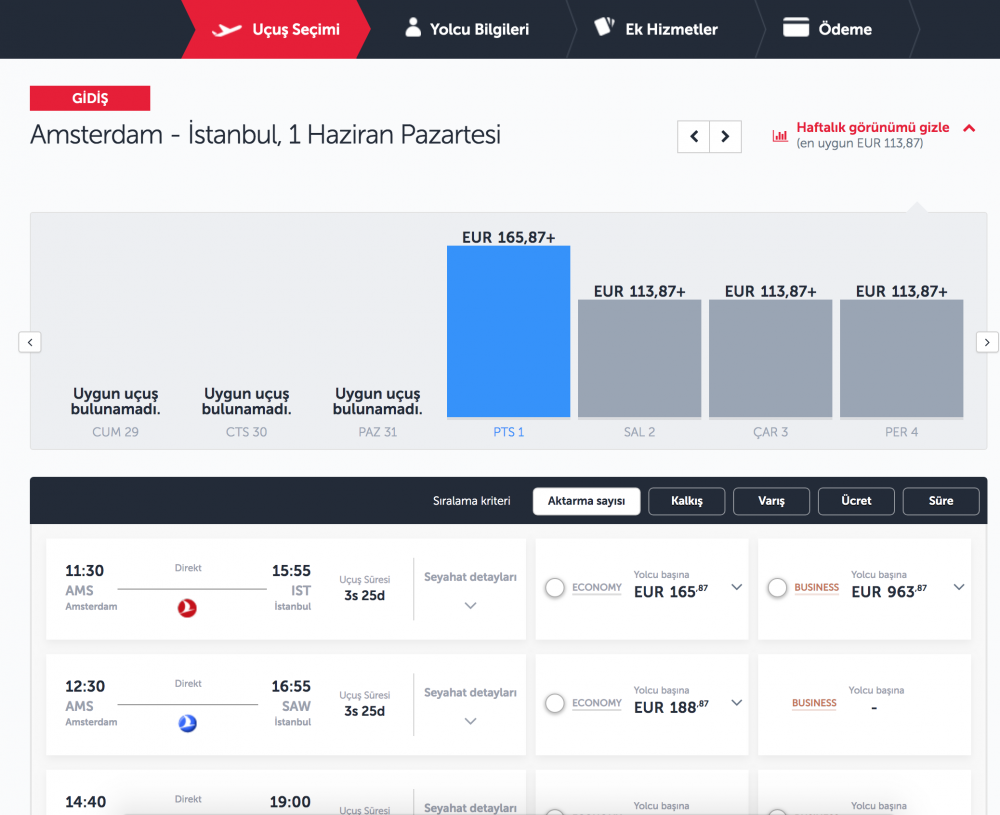Select Business fare EUR 963.87 radio button
This screenshot has width=1000, height=815.
777,589
